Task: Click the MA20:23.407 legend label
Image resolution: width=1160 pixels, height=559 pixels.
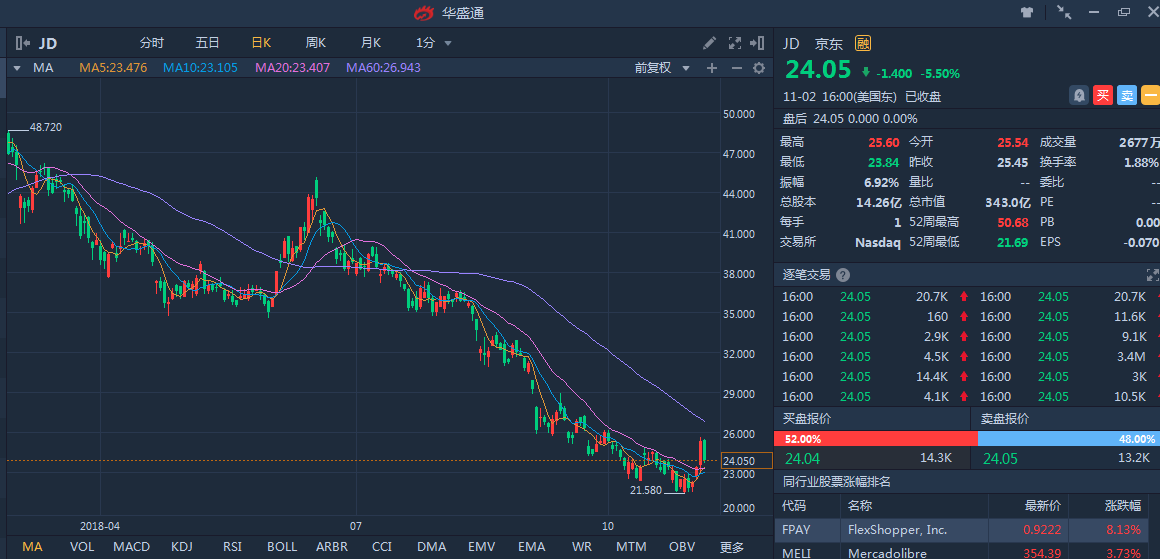Action: click(x=292, y=68)
